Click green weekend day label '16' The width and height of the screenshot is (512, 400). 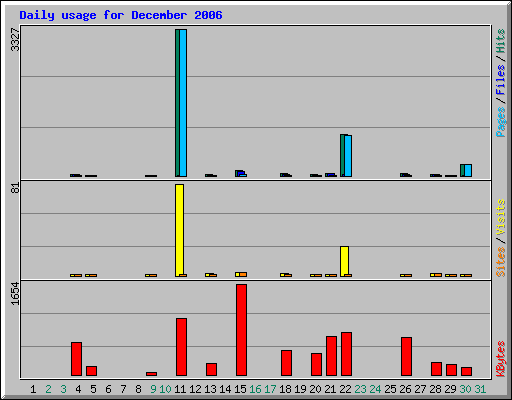(x=255, y=389)
